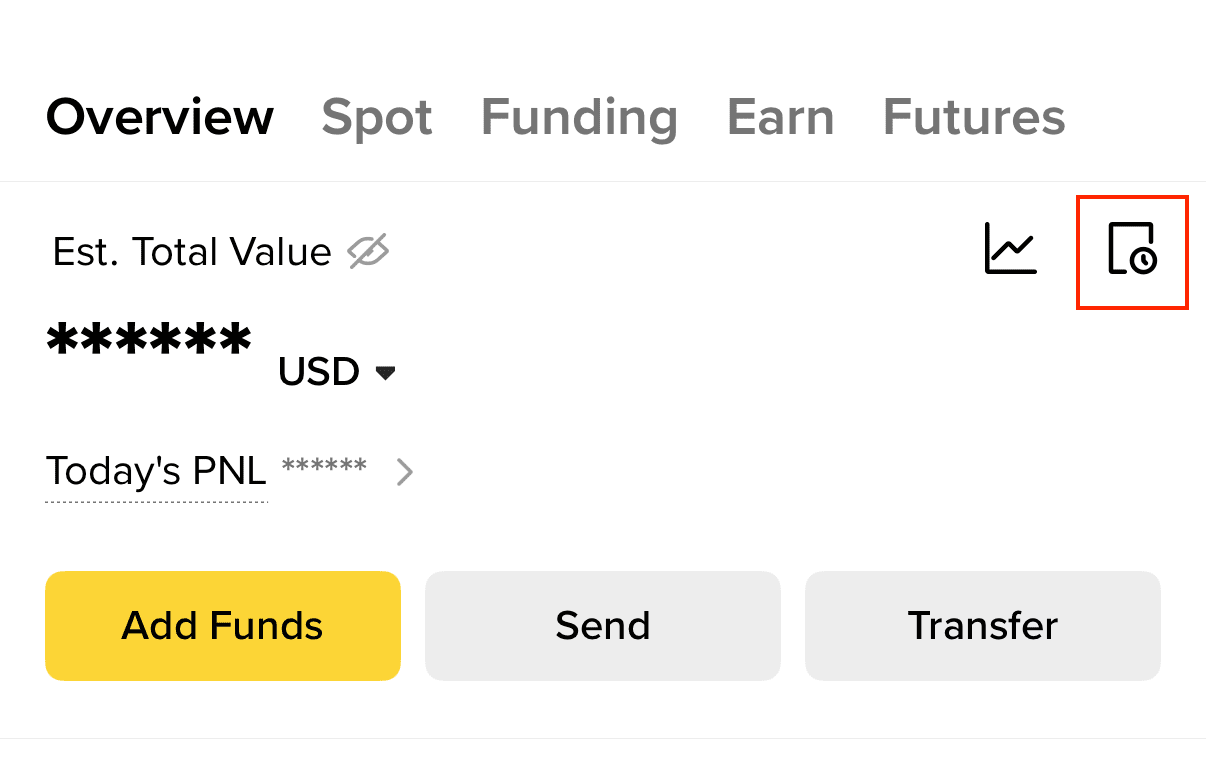
Task: Click the Est. Total Value label
Action: click(x=192, y=252)
